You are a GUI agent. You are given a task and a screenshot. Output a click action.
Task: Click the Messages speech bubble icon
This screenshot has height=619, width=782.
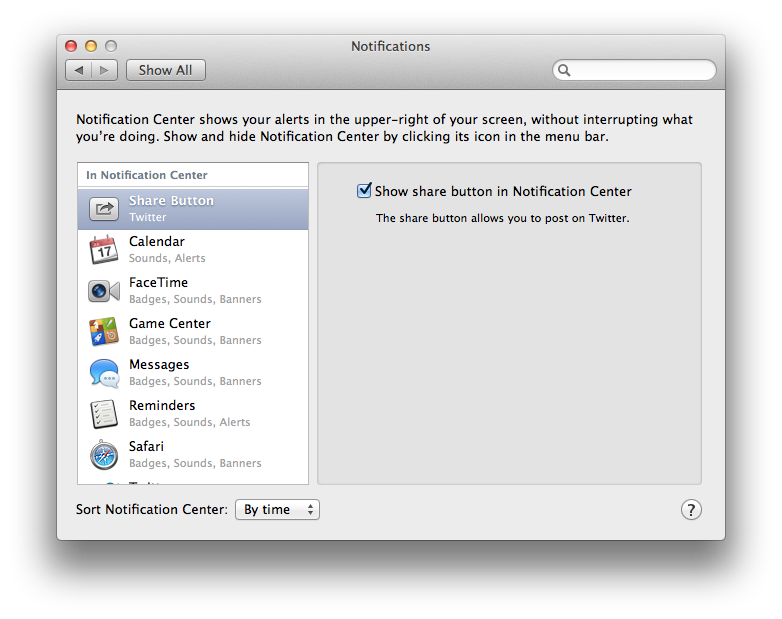[104, 373]
